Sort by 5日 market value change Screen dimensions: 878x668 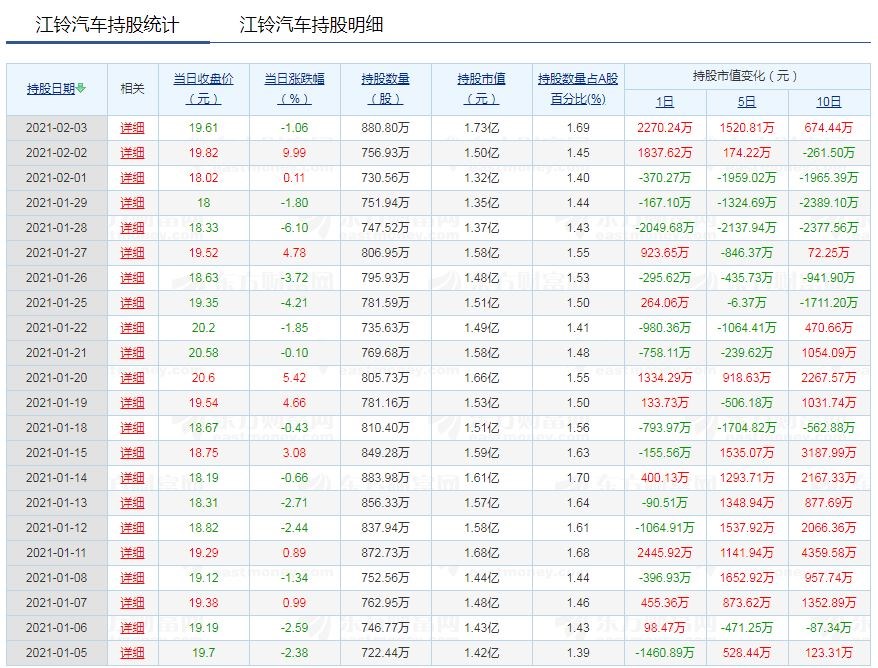point(746,102)
